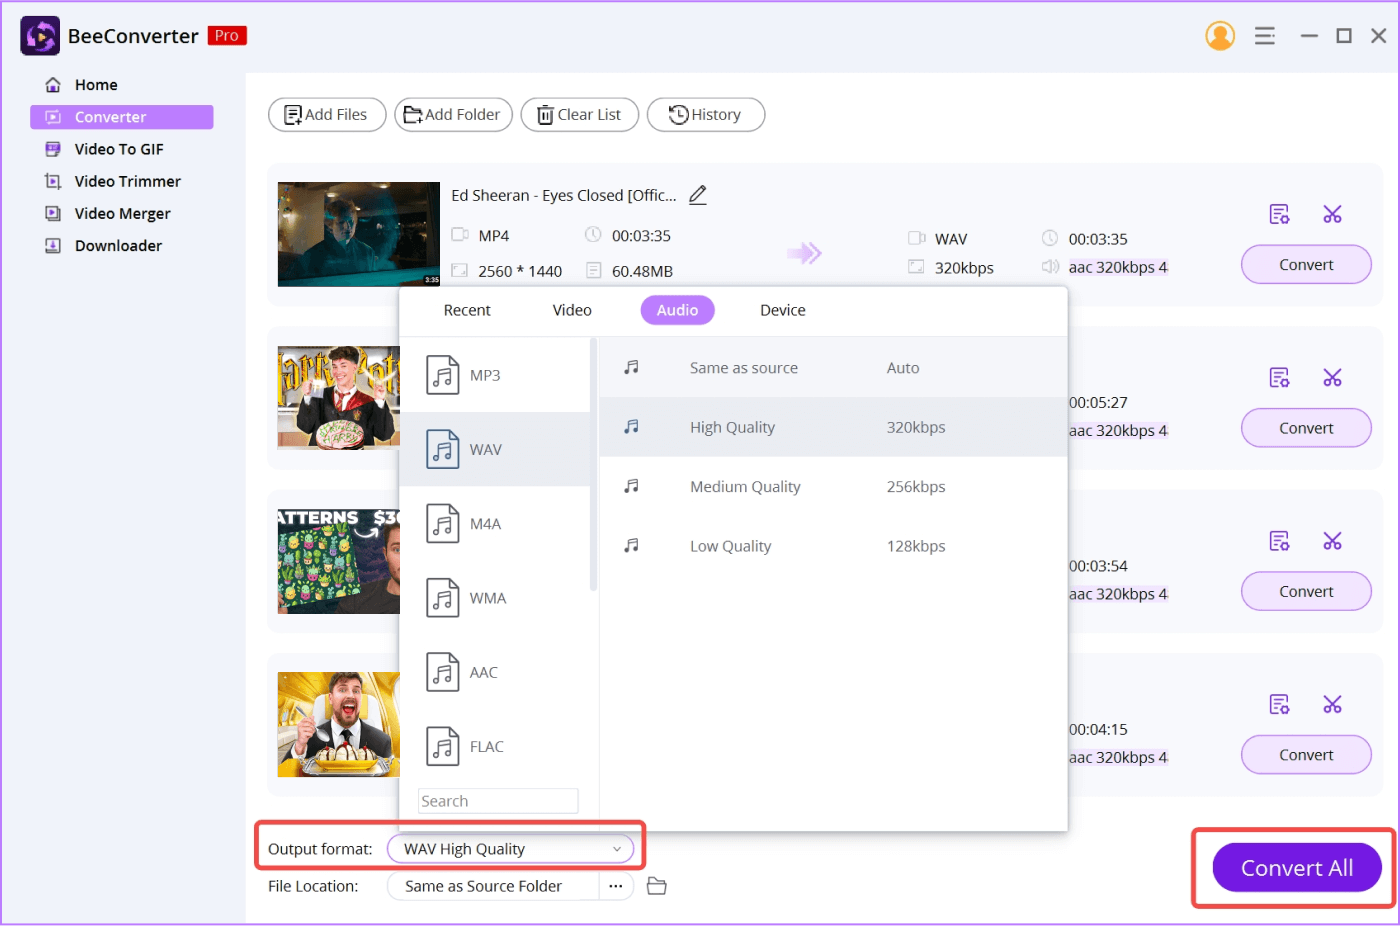The height and width of the screenshot is (926, 1400).
Task: Click the Harry Potter costume video thumbnail
Action: pos(339,398)
